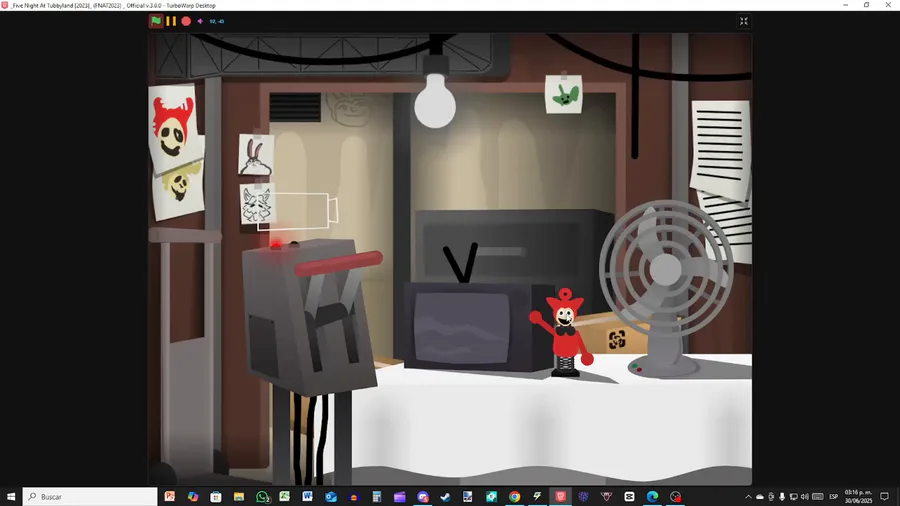Viewport: 900px width, 506px height.
Task: Open Microsoft Edge from the taskbar
Action: [x=652, y=496]
